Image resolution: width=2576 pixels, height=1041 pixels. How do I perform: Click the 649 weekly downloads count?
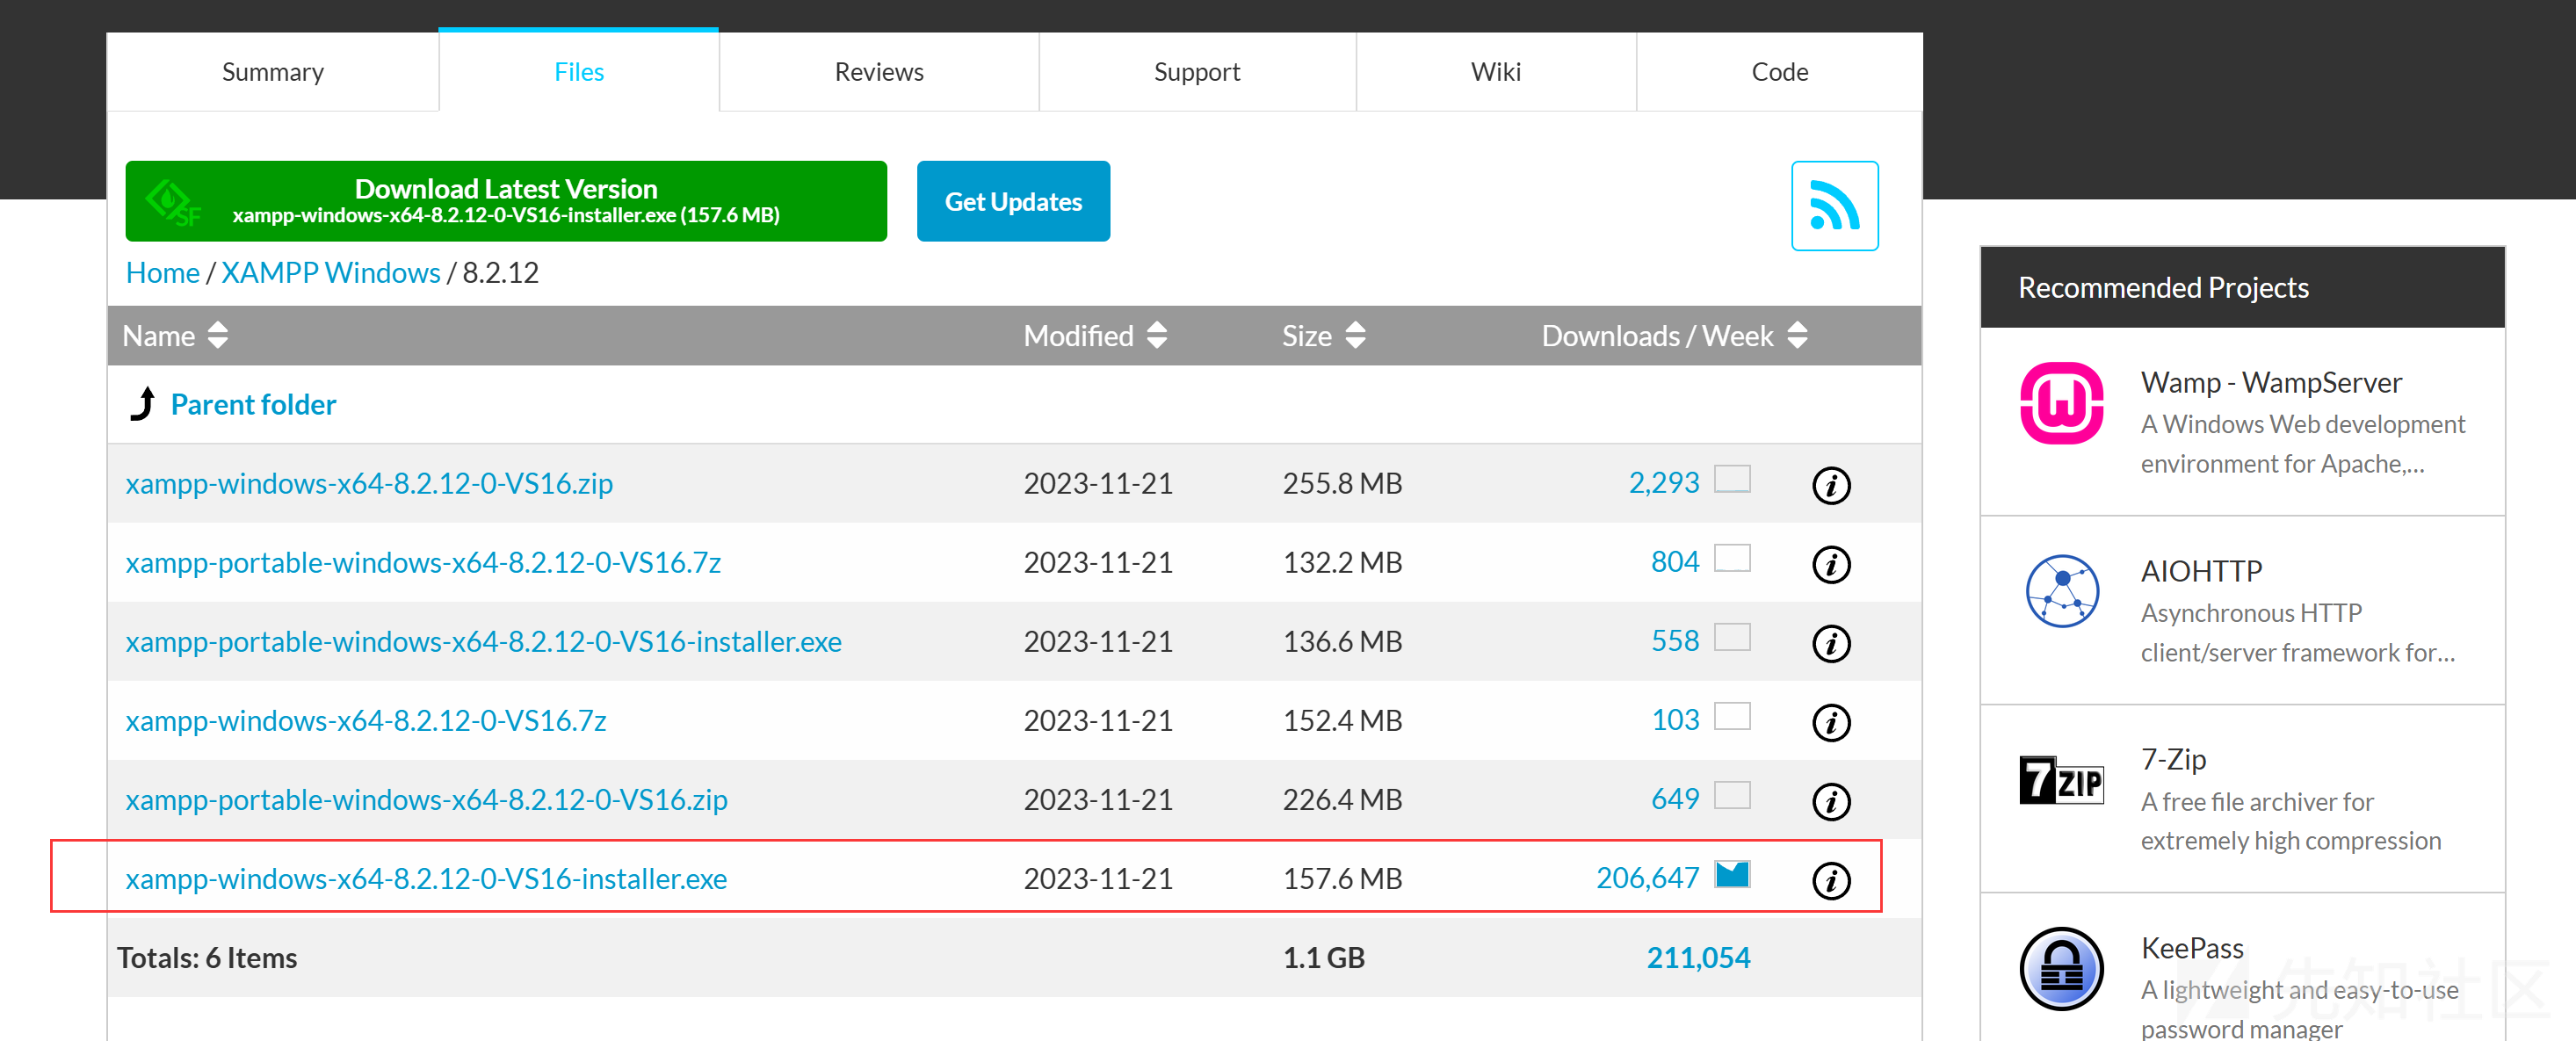(1674, 799)
